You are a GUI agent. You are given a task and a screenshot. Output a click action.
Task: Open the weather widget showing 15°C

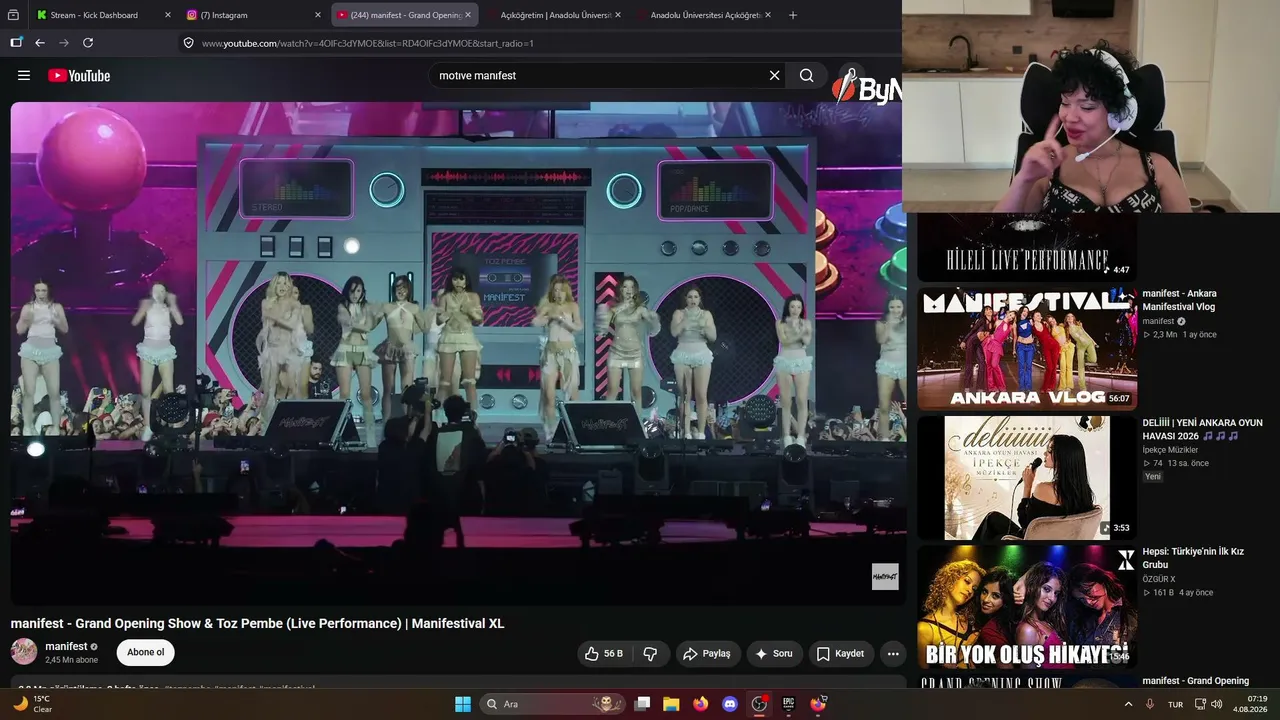tap(31, 704)
